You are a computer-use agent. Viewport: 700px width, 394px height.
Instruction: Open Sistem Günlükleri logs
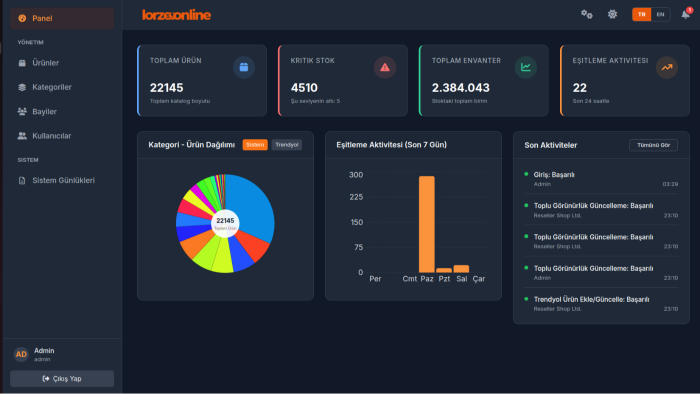coord(62,180)
